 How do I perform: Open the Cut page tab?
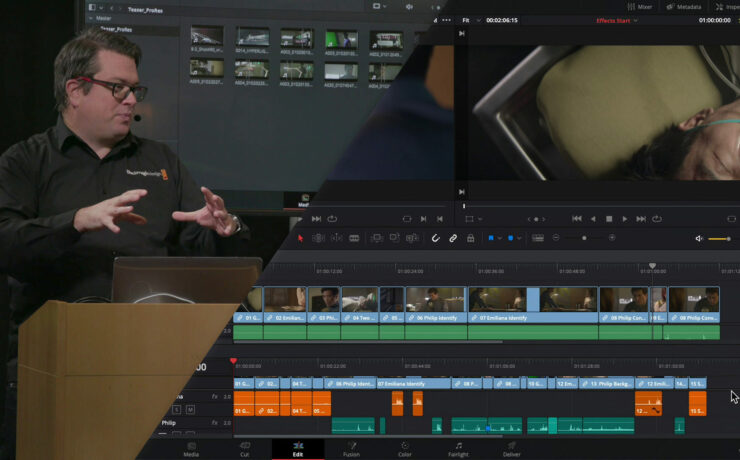[x=244, y=449]
